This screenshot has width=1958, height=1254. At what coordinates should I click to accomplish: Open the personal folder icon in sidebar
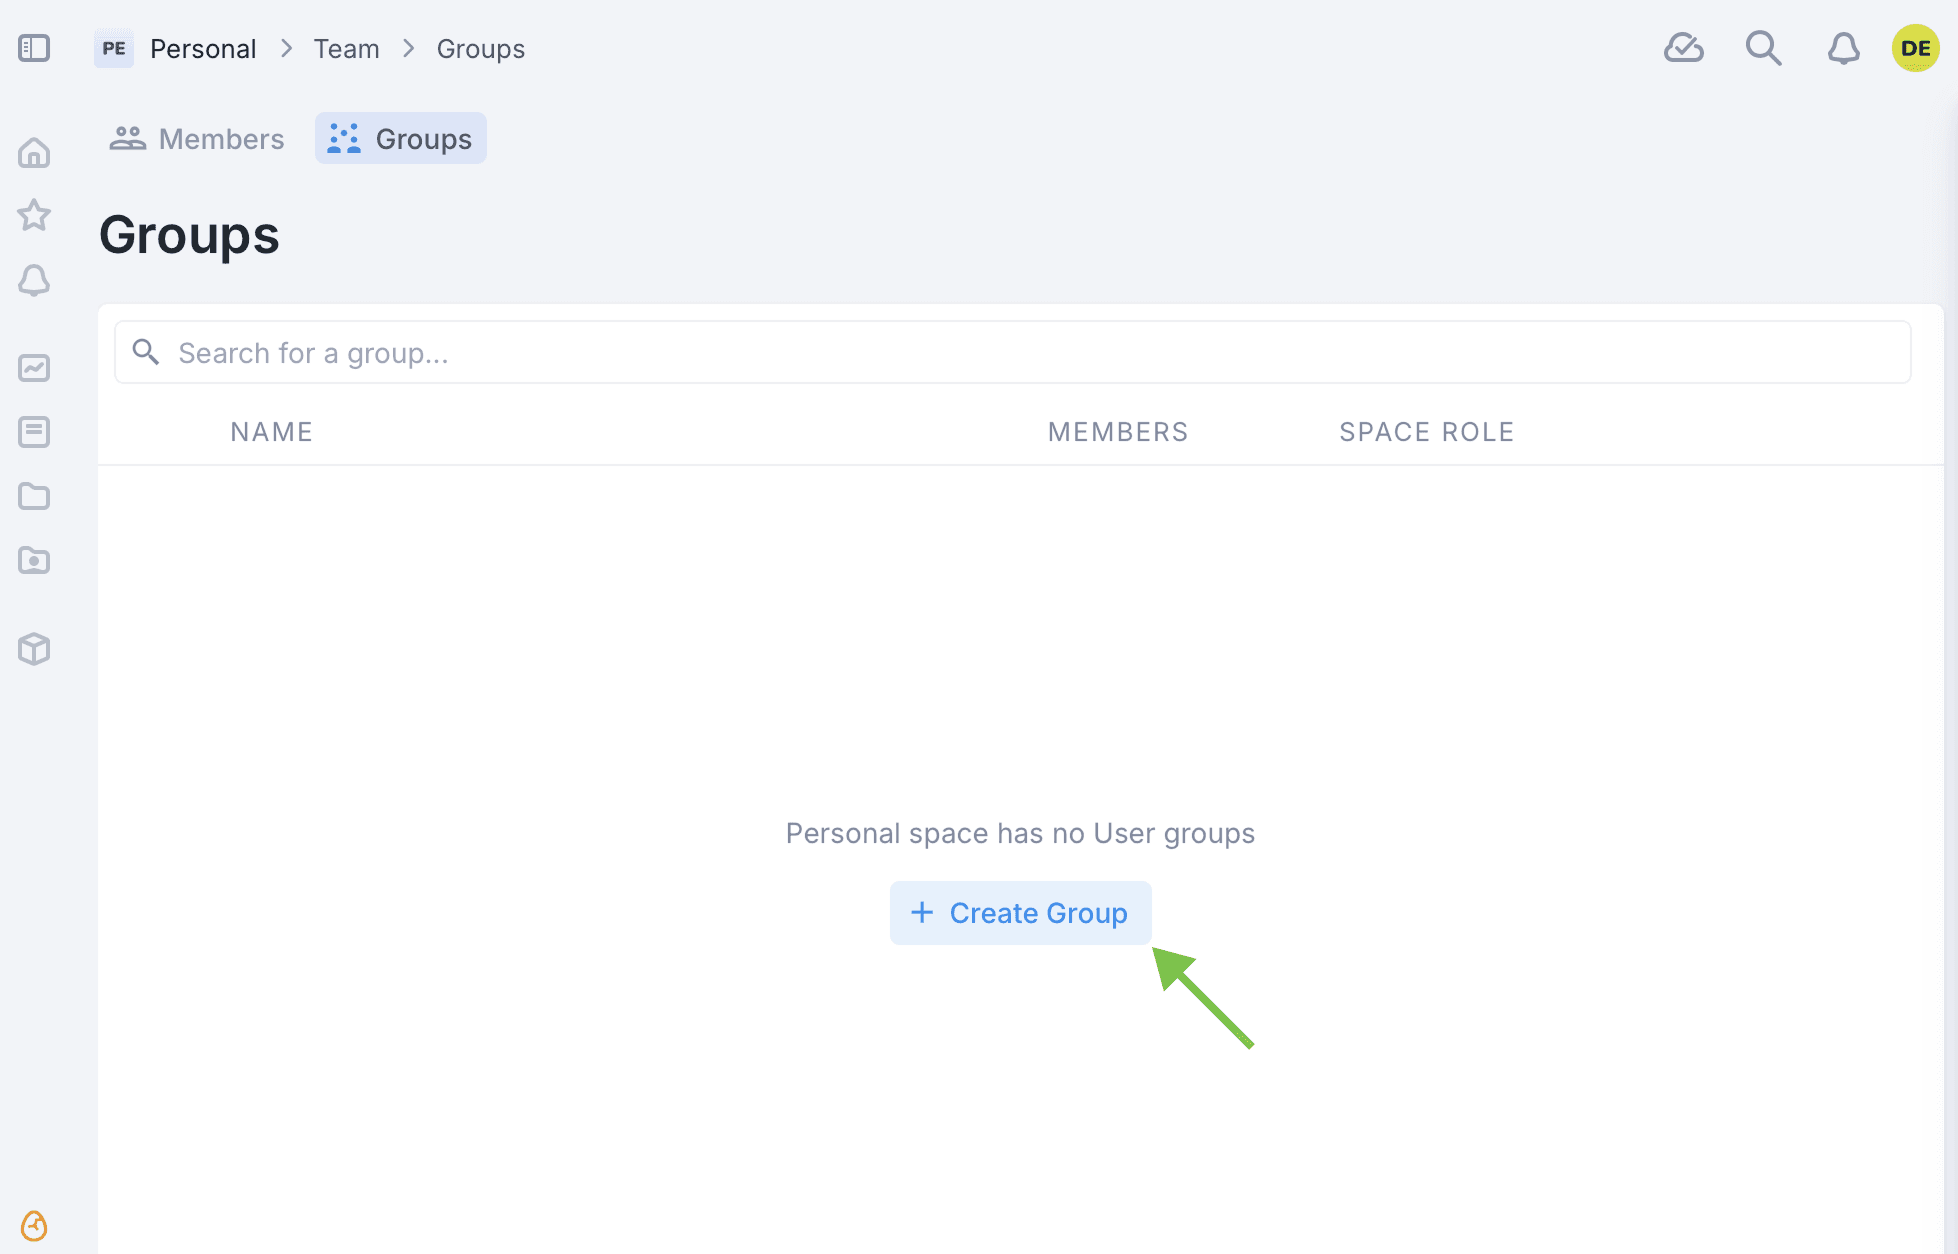34,560
